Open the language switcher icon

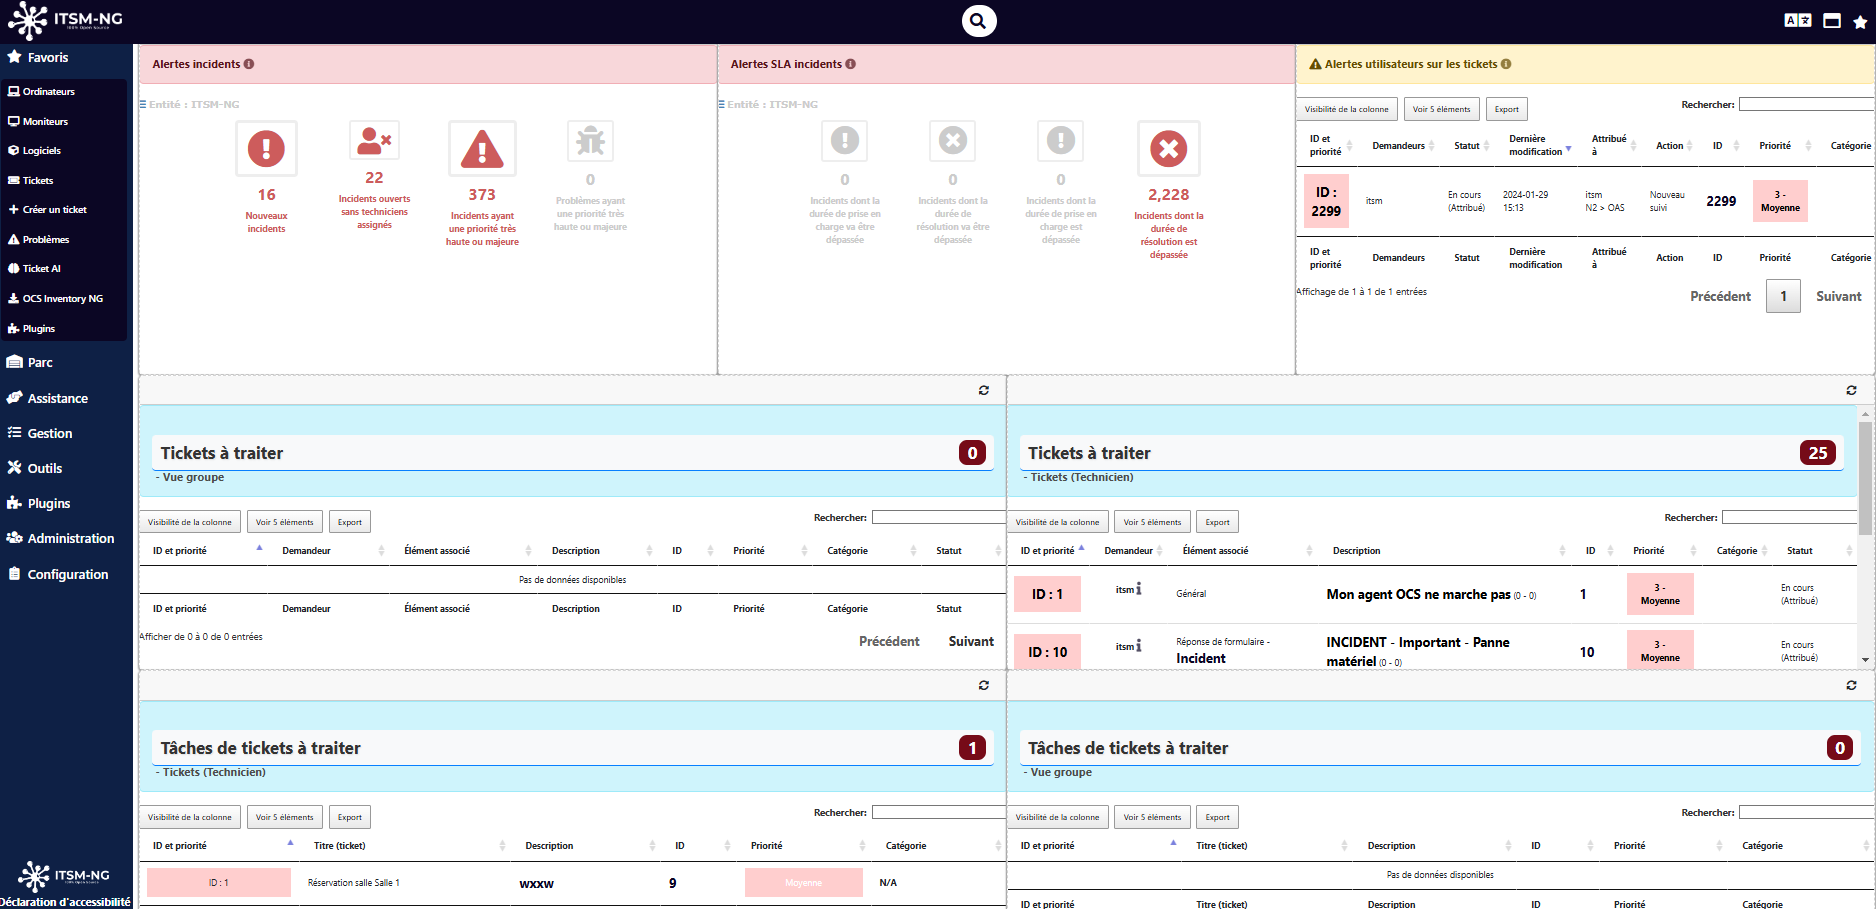pos(1797,20)
